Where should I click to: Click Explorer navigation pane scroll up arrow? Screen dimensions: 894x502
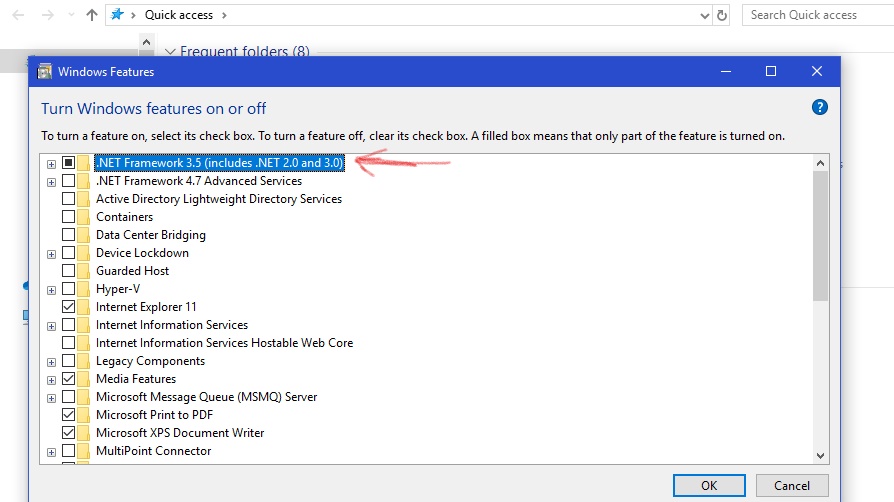coord(147,42)
